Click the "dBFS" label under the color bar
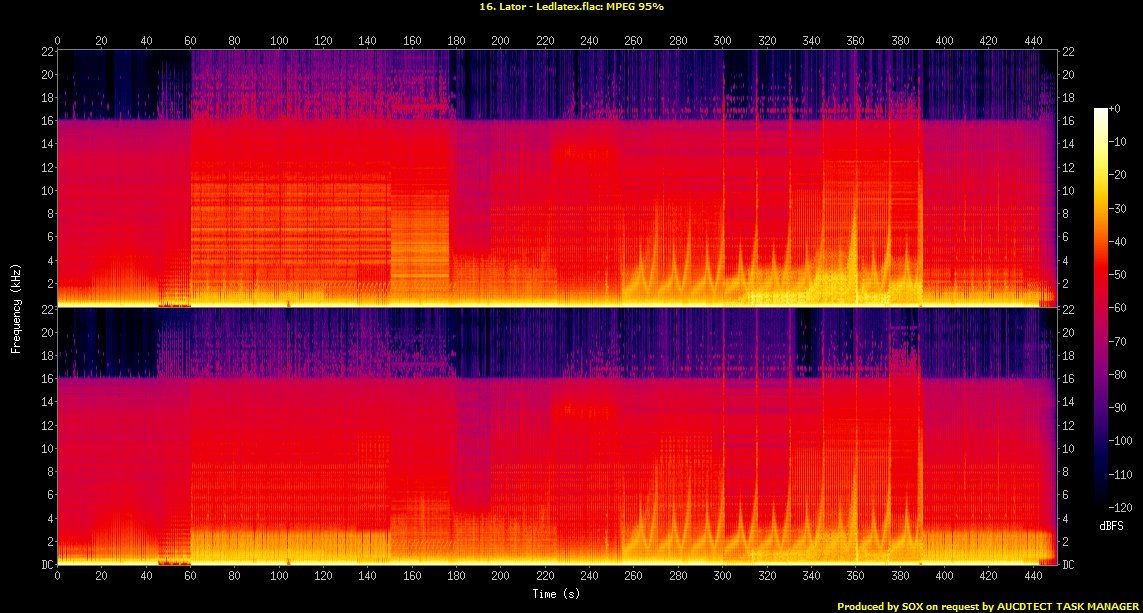Image resolution: width=1143 pixels, height=613 pixels. (1109, 524)
